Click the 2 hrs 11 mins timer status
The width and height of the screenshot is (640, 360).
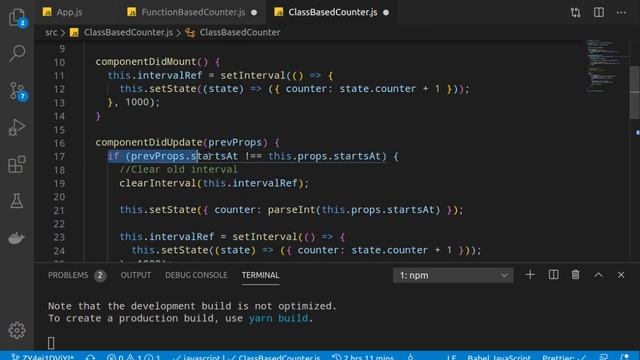click(363, 357)
